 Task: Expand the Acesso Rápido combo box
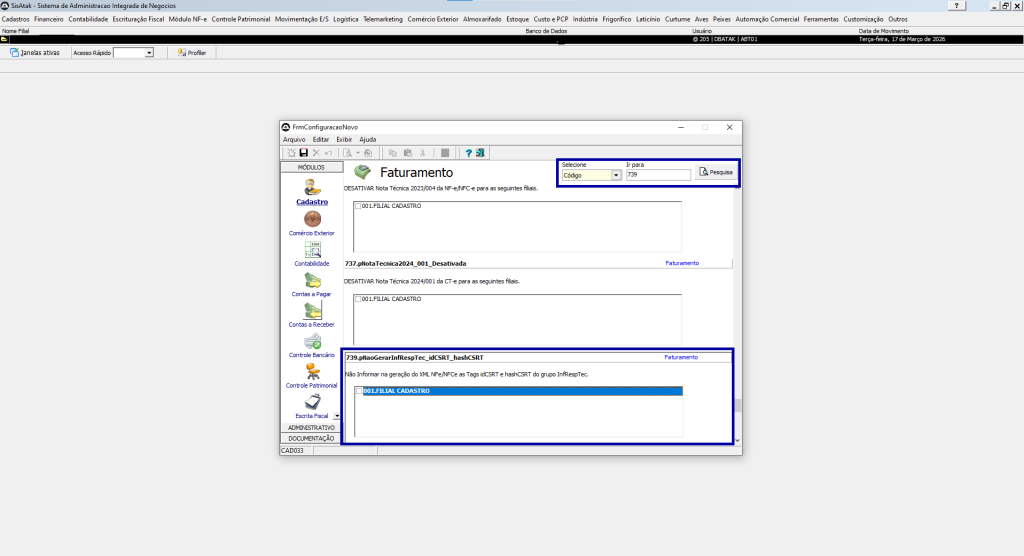(149, 53)
